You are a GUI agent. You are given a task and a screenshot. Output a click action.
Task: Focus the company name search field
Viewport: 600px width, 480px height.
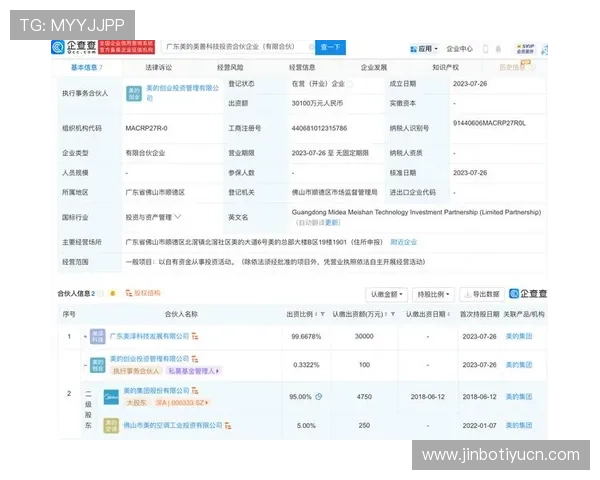[238, 47]
